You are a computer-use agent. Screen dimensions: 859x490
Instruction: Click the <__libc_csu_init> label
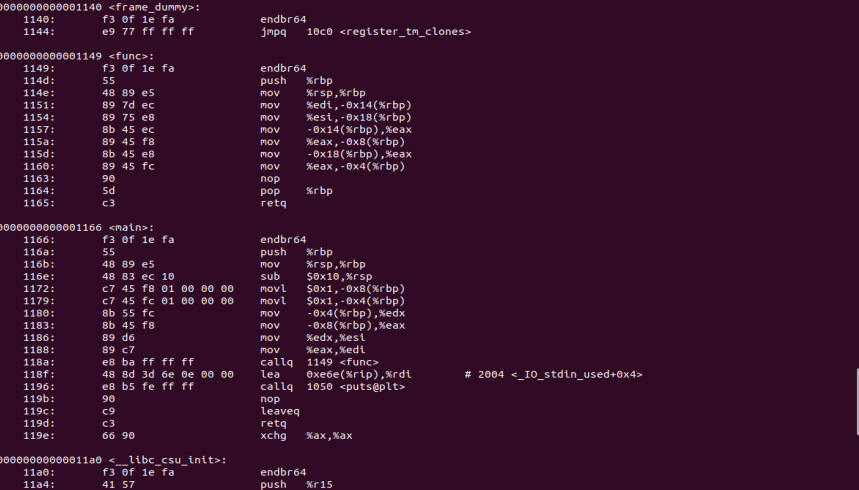[x=168, y=460]
